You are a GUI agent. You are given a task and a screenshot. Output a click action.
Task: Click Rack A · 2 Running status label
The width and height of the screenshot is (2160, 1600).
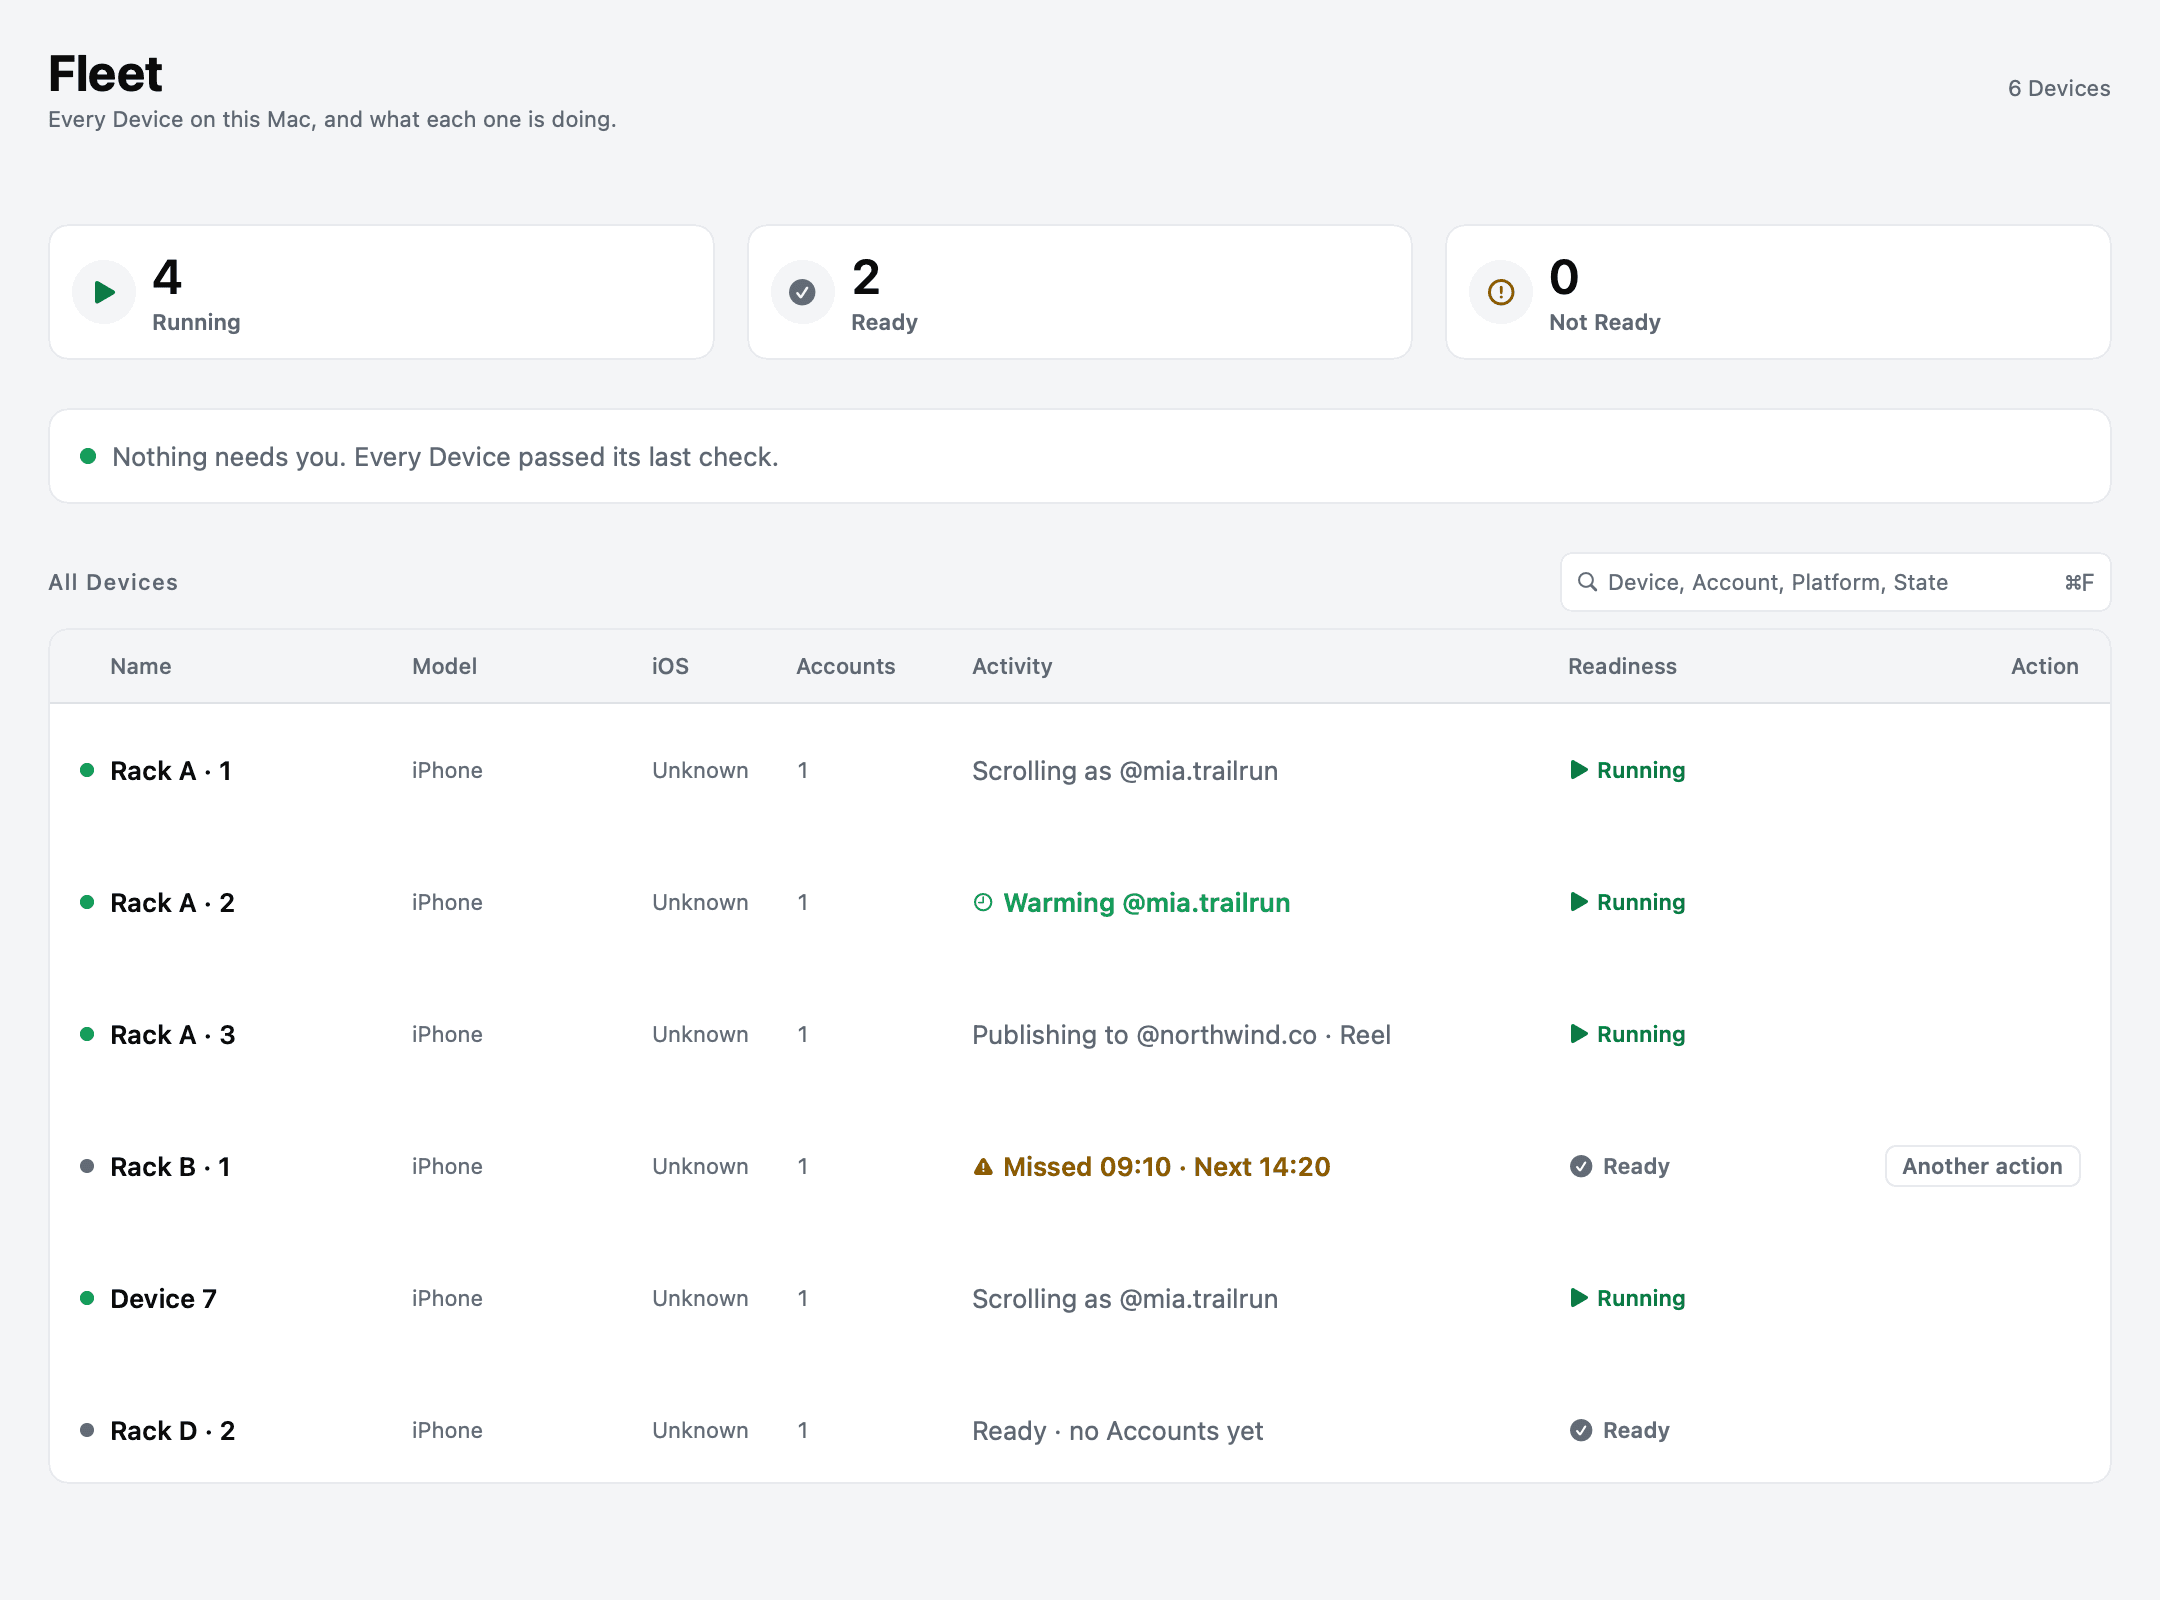point(1641,902)
